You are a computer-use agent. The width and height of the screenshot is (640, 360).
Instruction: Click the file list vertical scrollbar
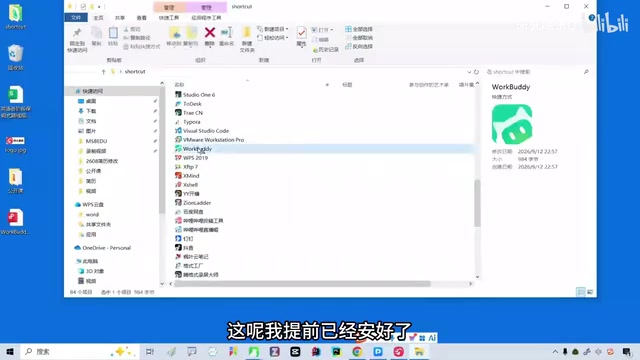(477, 203)
